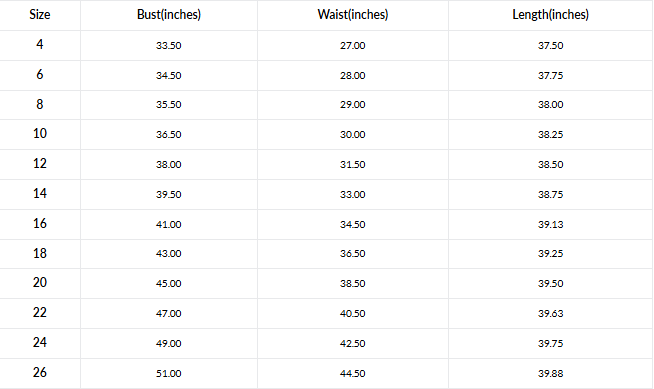
Task: Click the Size column header
Action: click(x=40, y=15)
